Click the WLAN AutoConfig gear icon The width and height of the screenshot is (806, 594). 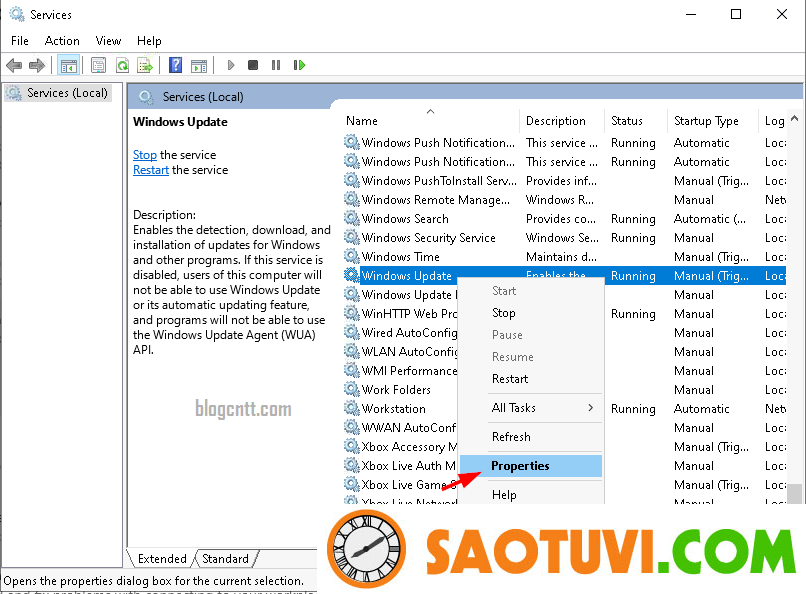(x=352, y=351)
